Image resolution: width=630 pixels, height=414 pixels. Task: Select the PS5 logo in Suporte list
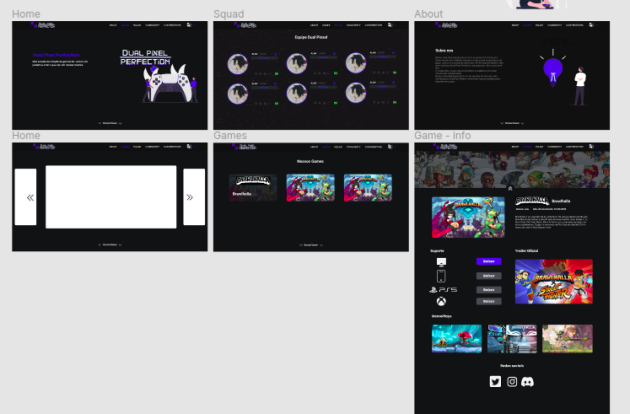[x=443, y=289]
